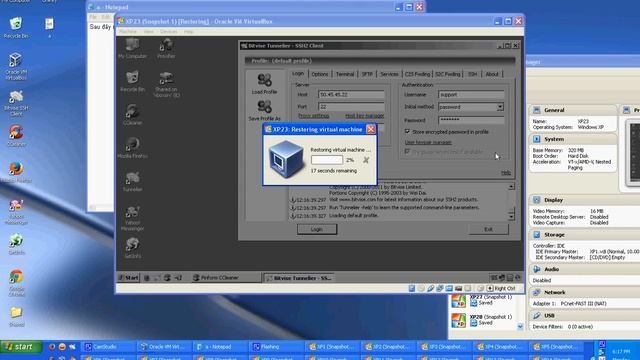Open Mozilla Firefox on host desktop

[x=16, y=172]
